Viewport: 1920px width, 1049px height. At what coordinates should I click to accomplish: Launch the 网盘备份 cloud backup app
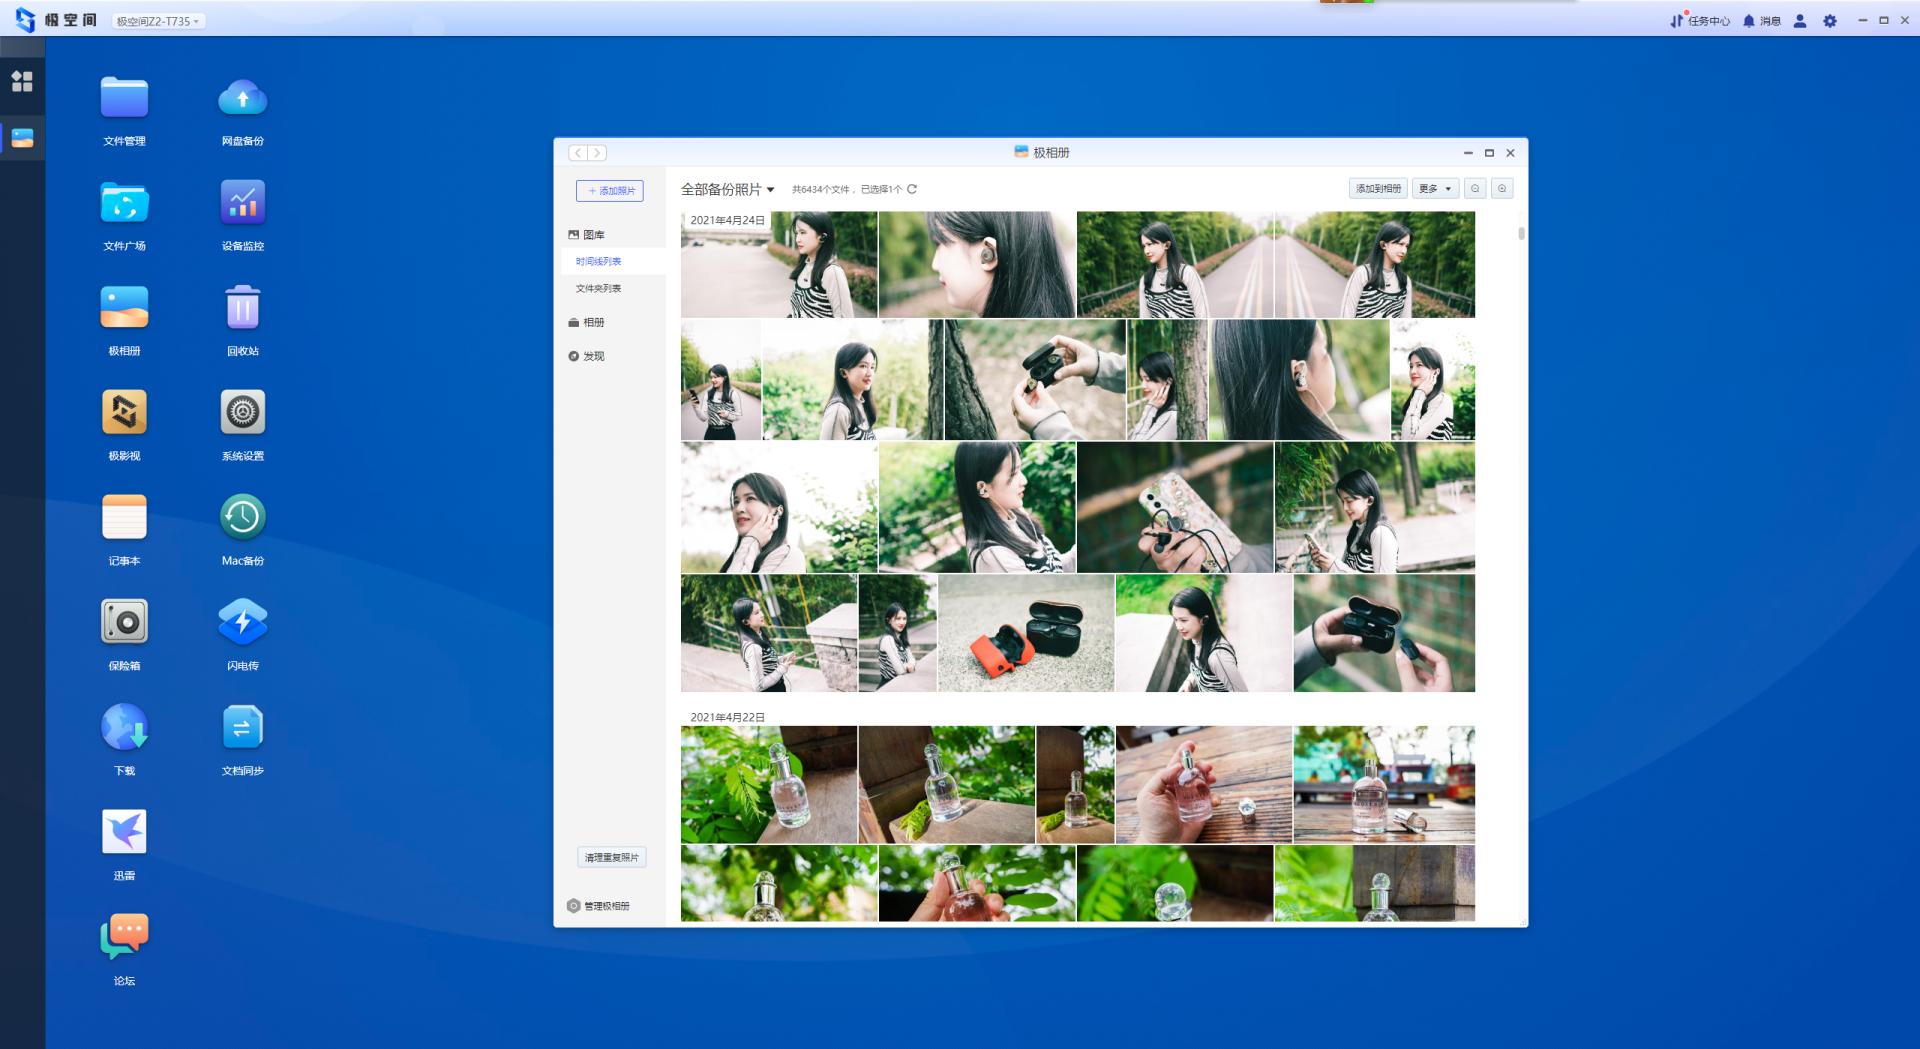pos(242,99)
